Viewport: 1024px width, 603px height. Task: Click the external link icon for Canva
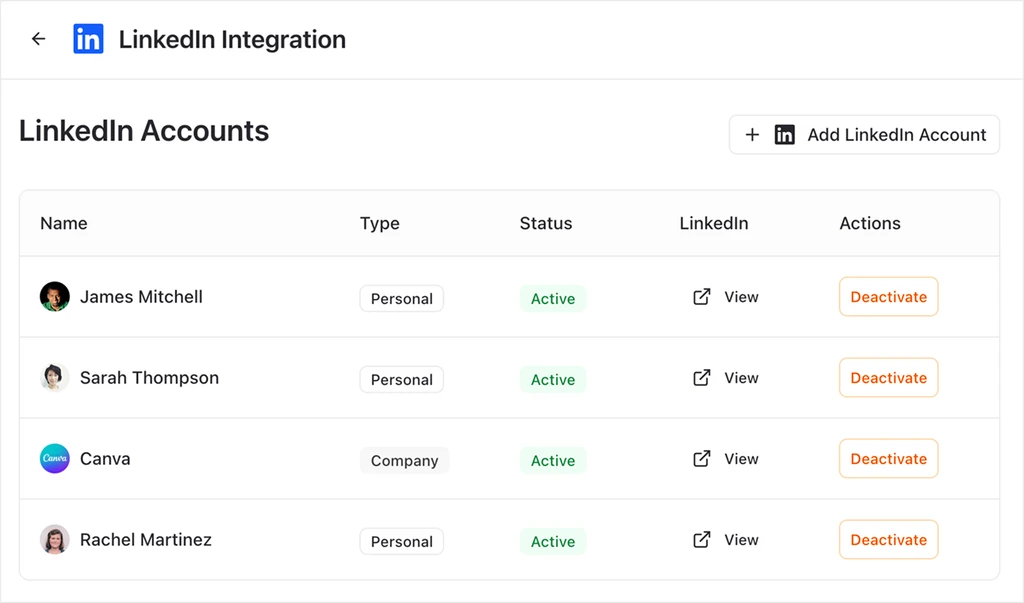click(x=702, y=458)
